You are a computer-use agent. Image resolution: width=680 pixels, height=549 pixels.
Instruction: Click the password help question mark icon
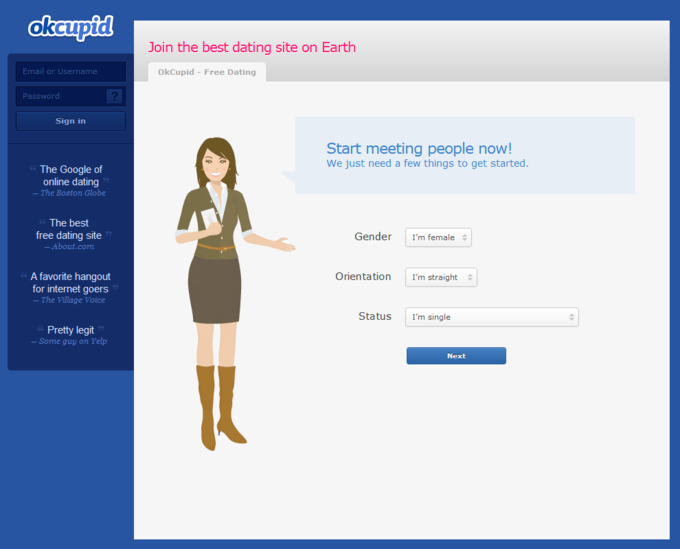114,96
